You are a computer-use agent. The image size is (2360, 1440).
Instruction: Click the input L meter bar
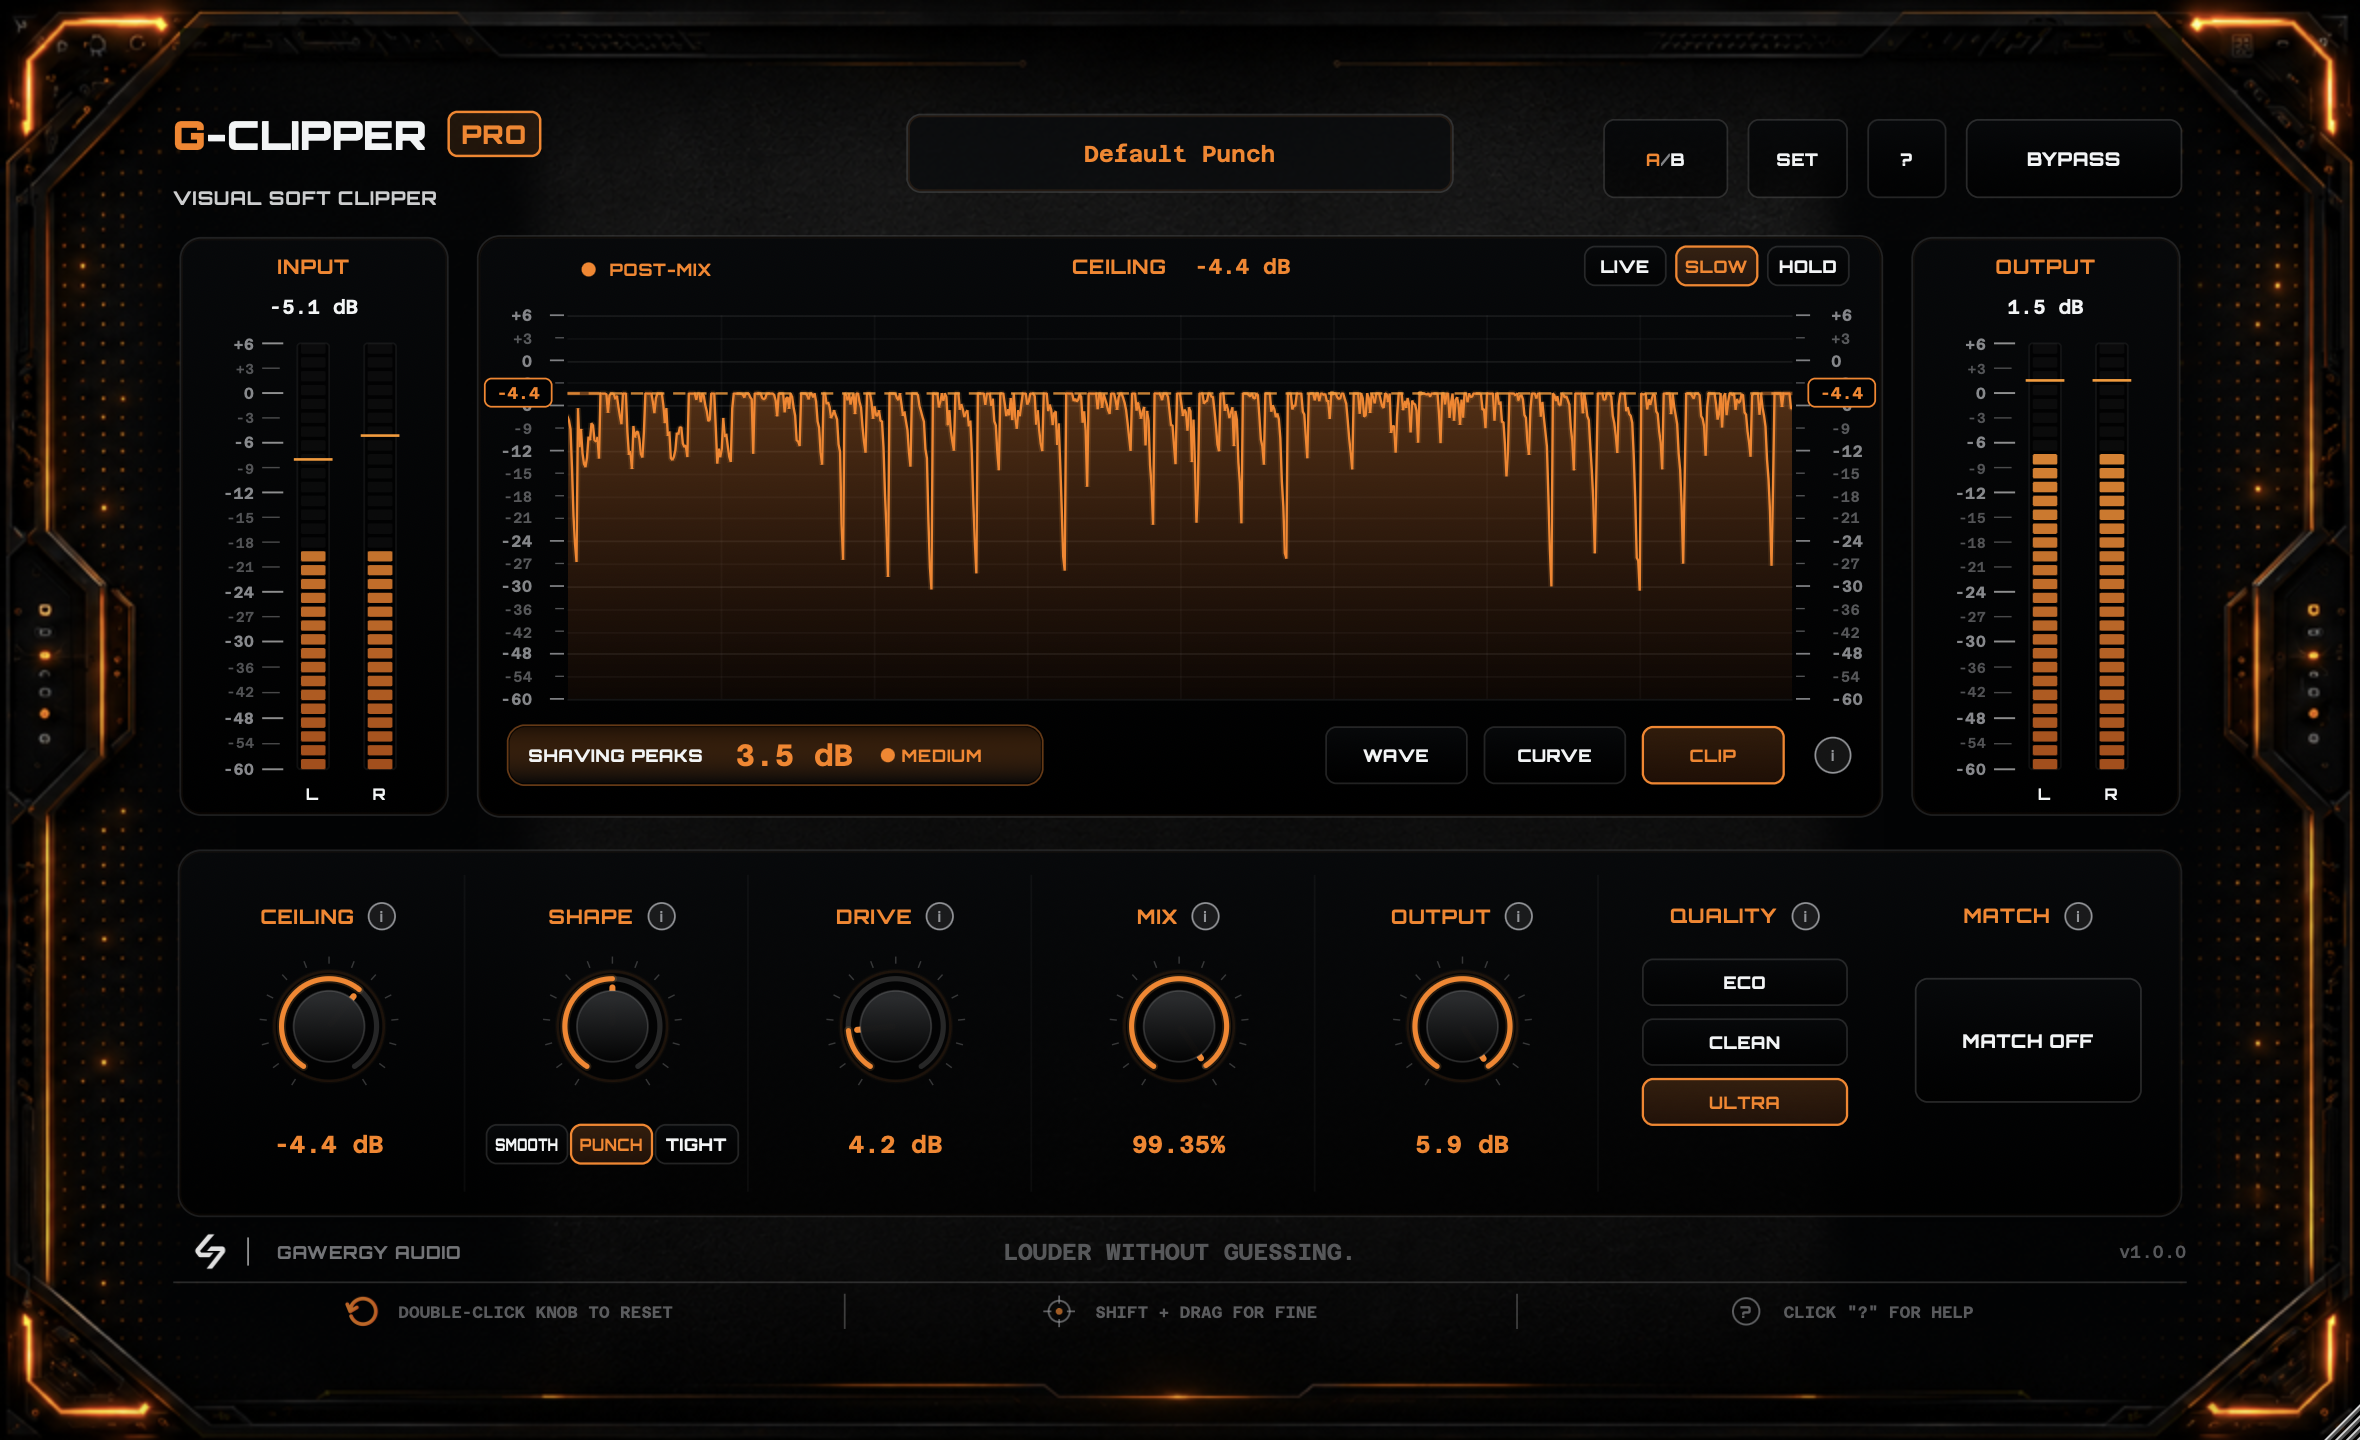click(x=313, y=556)
